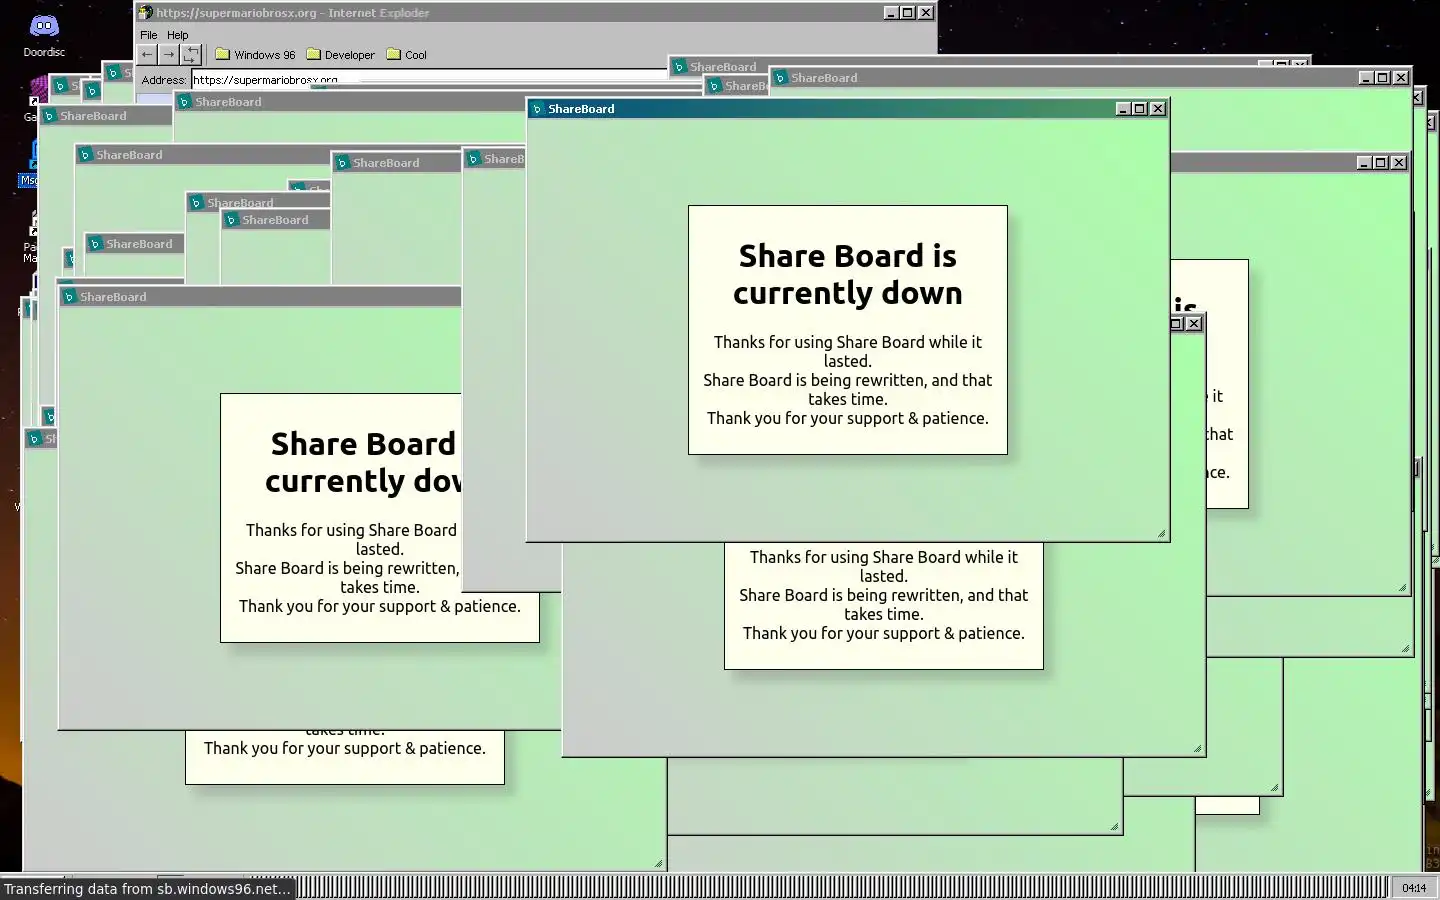Click the active ShareBoard window's title bar icon
The width and height of the screenshot is (1440, 900).
coord(538,109)
